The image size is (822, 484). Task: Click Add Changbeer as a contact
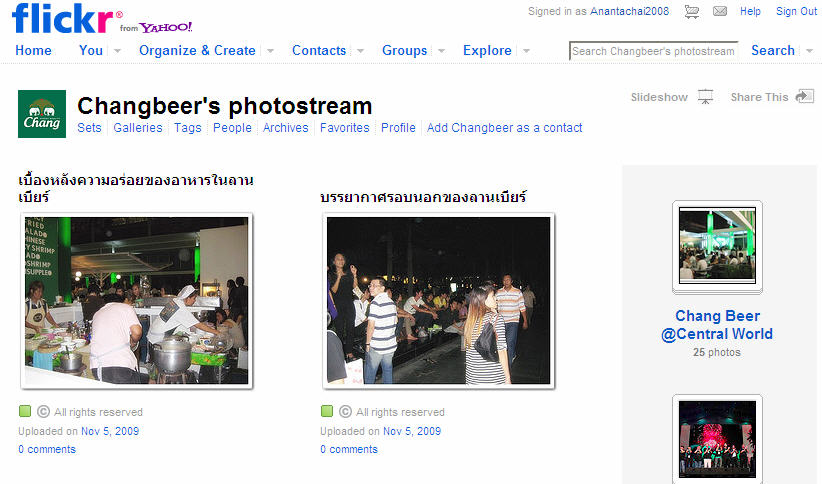click(504, 128)
